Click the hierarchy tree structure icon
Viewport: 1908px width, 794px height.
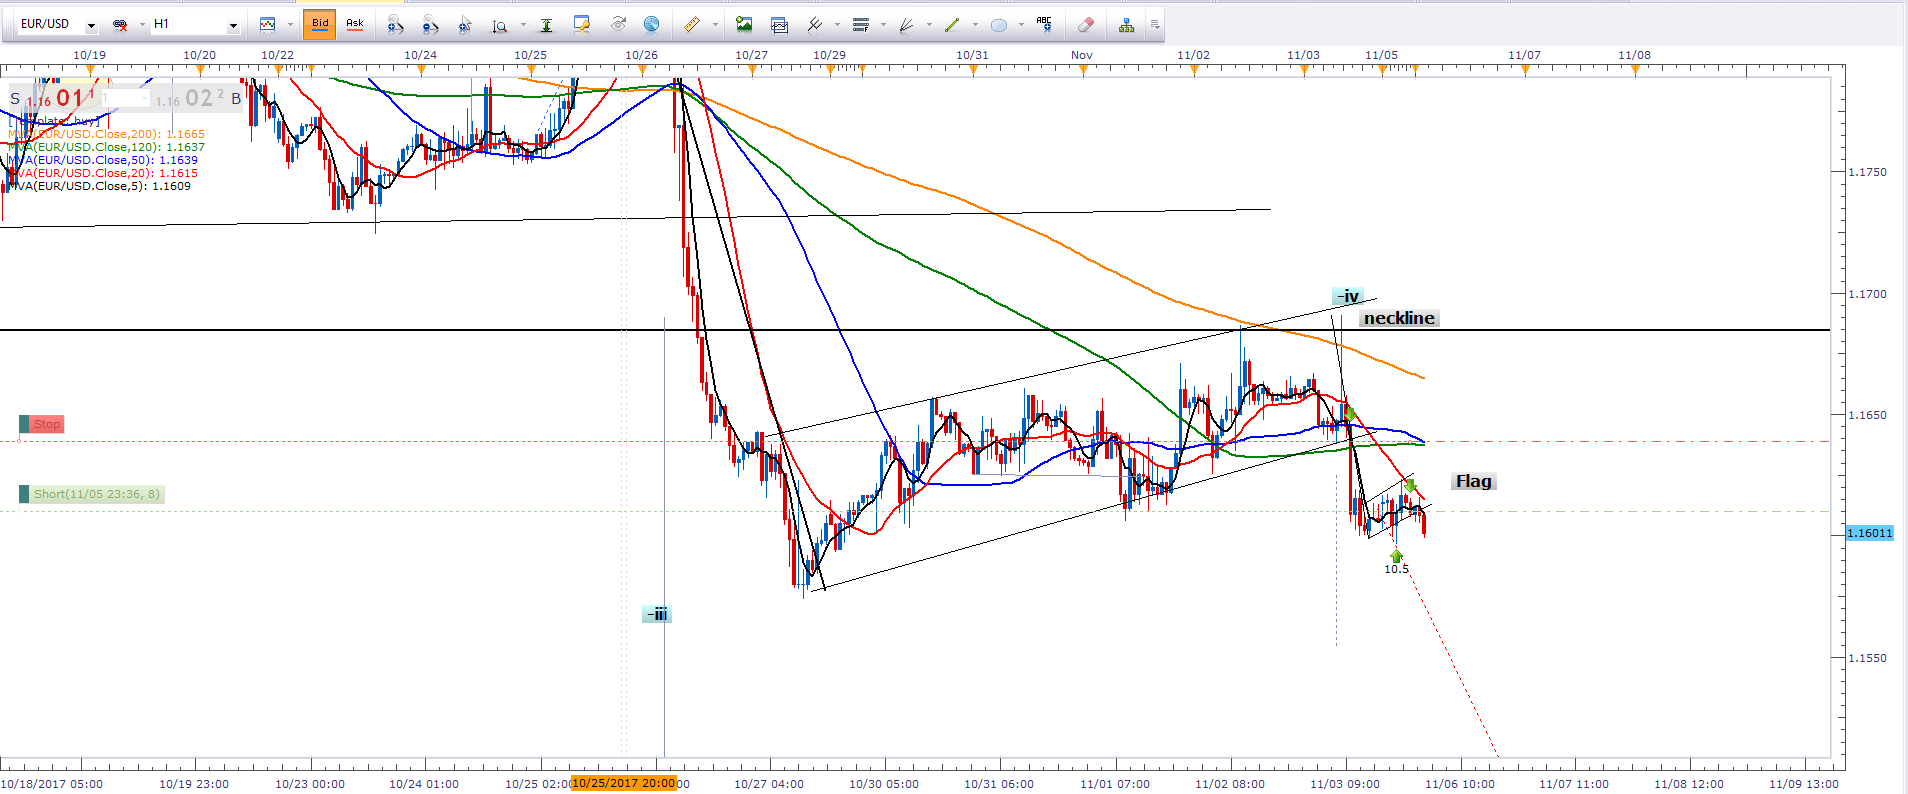[1126, 25]
